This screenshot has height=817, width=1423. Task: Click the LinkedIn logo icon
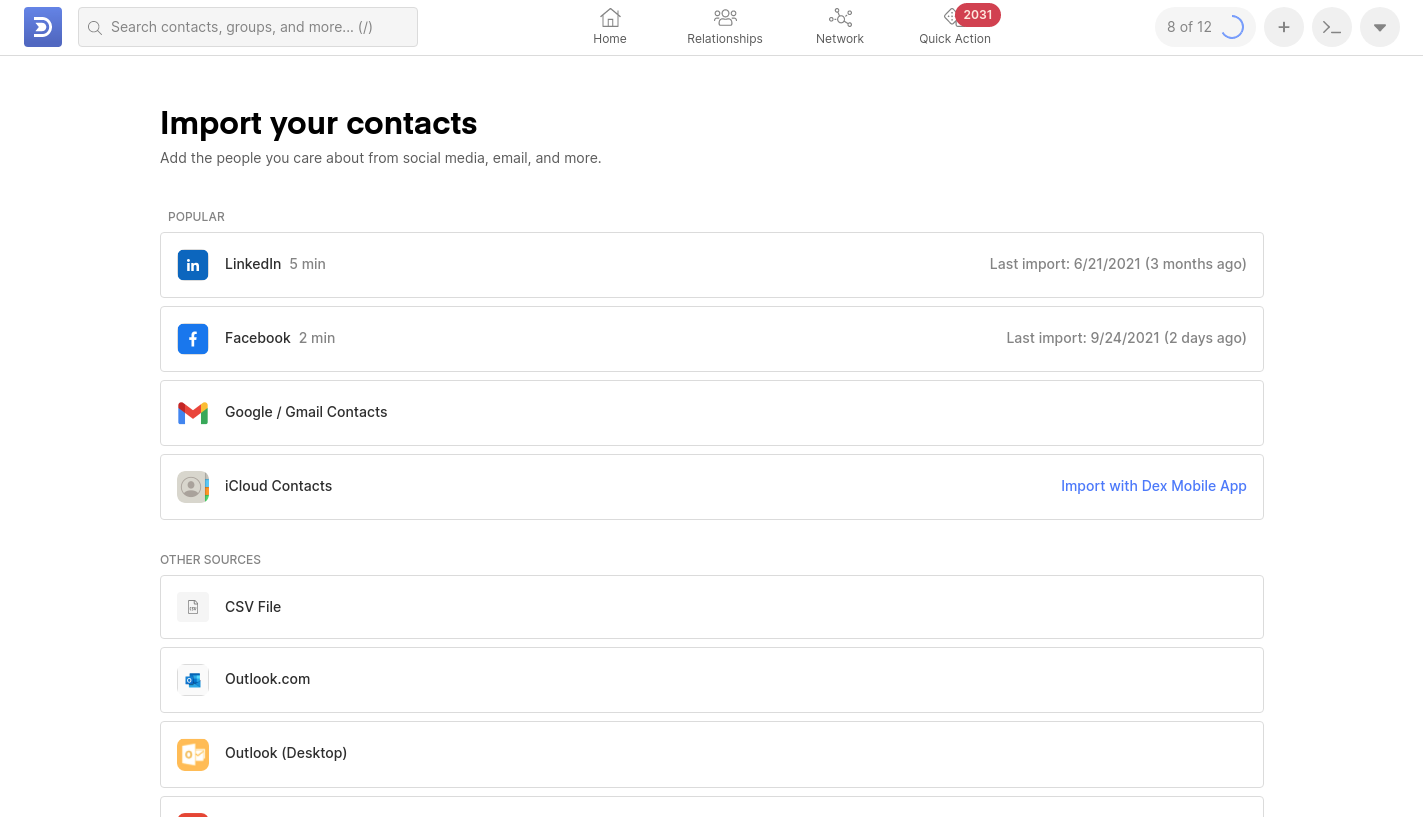193,265
